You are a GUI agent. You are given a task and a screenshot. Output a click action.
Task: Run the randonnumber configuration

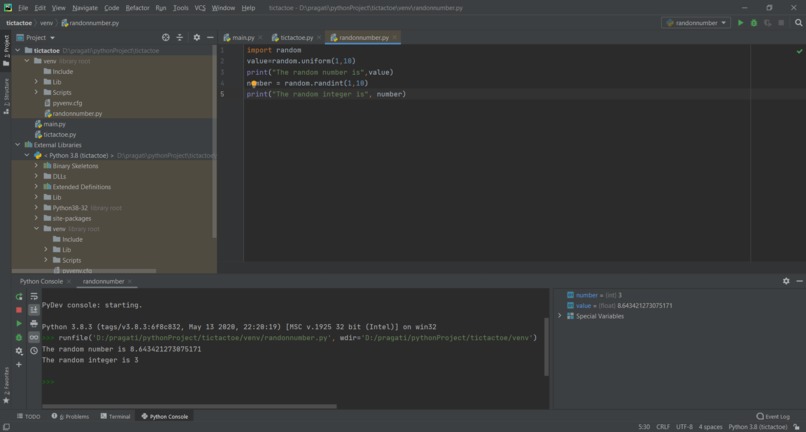[740, 23]
